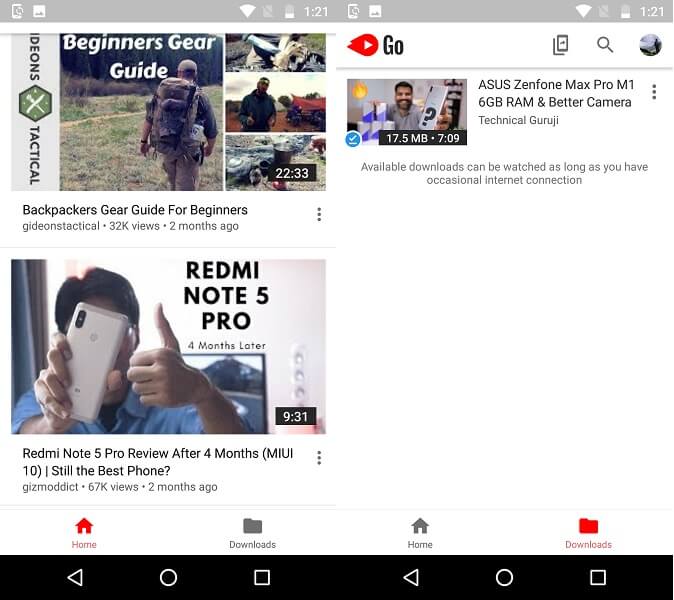Tap the blue downloaded checkmark badge on ASUS thumbnail
Viewport: 674px width, 600px height.
point(353,139)
